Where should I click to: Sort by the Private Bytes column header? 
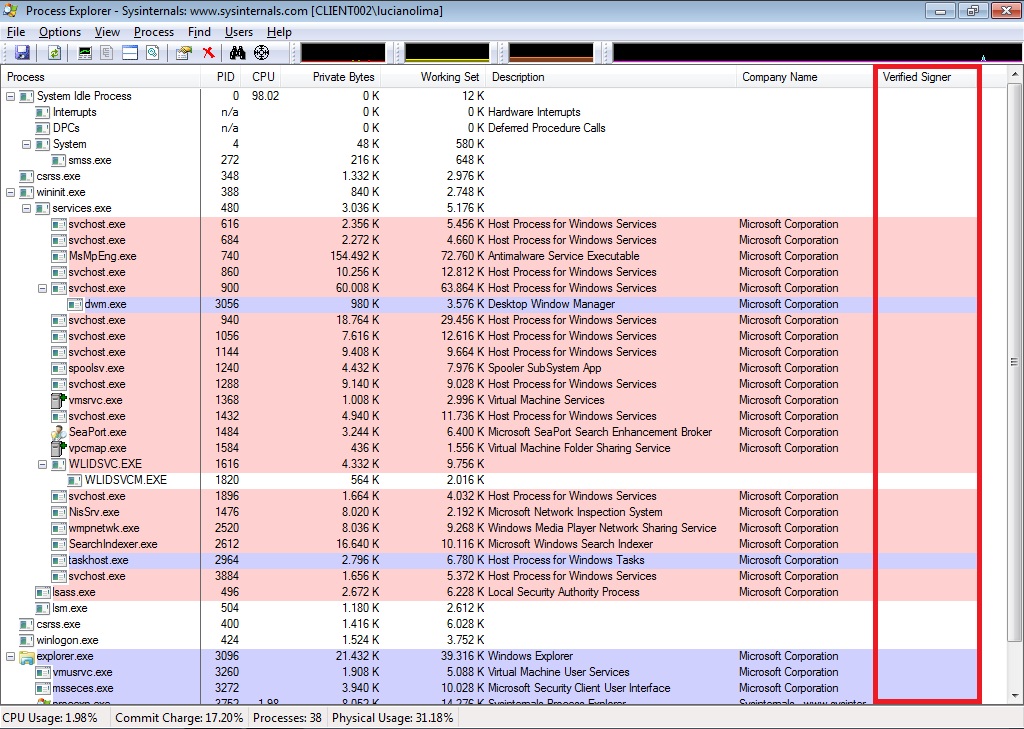point(331,77)
